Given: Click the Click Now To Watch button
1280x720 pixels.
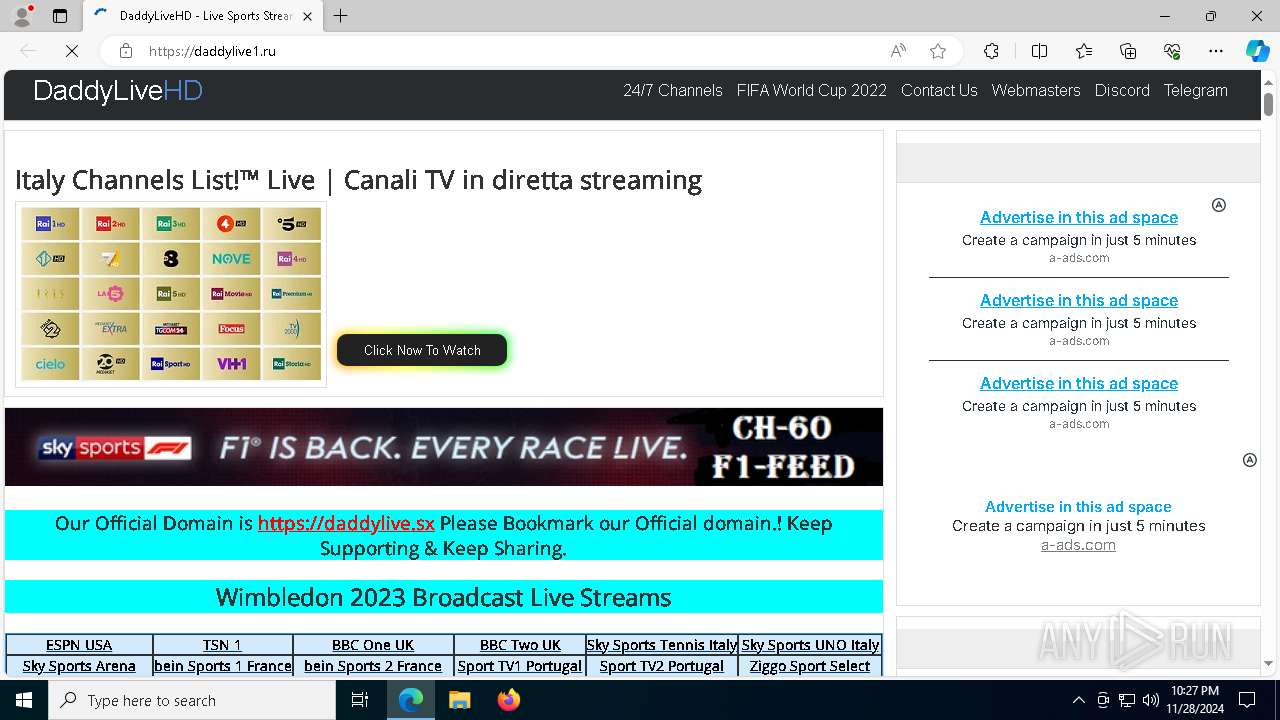Looking at the screenshot, I should click(x=422, y=350).
